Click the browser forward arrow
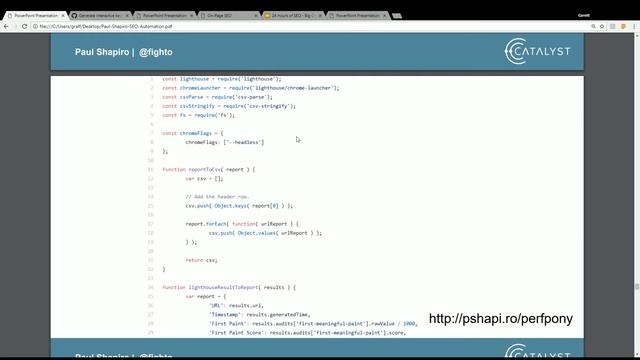Image resolution: width=640 pixels, height=360 pixels. point(15,26)
